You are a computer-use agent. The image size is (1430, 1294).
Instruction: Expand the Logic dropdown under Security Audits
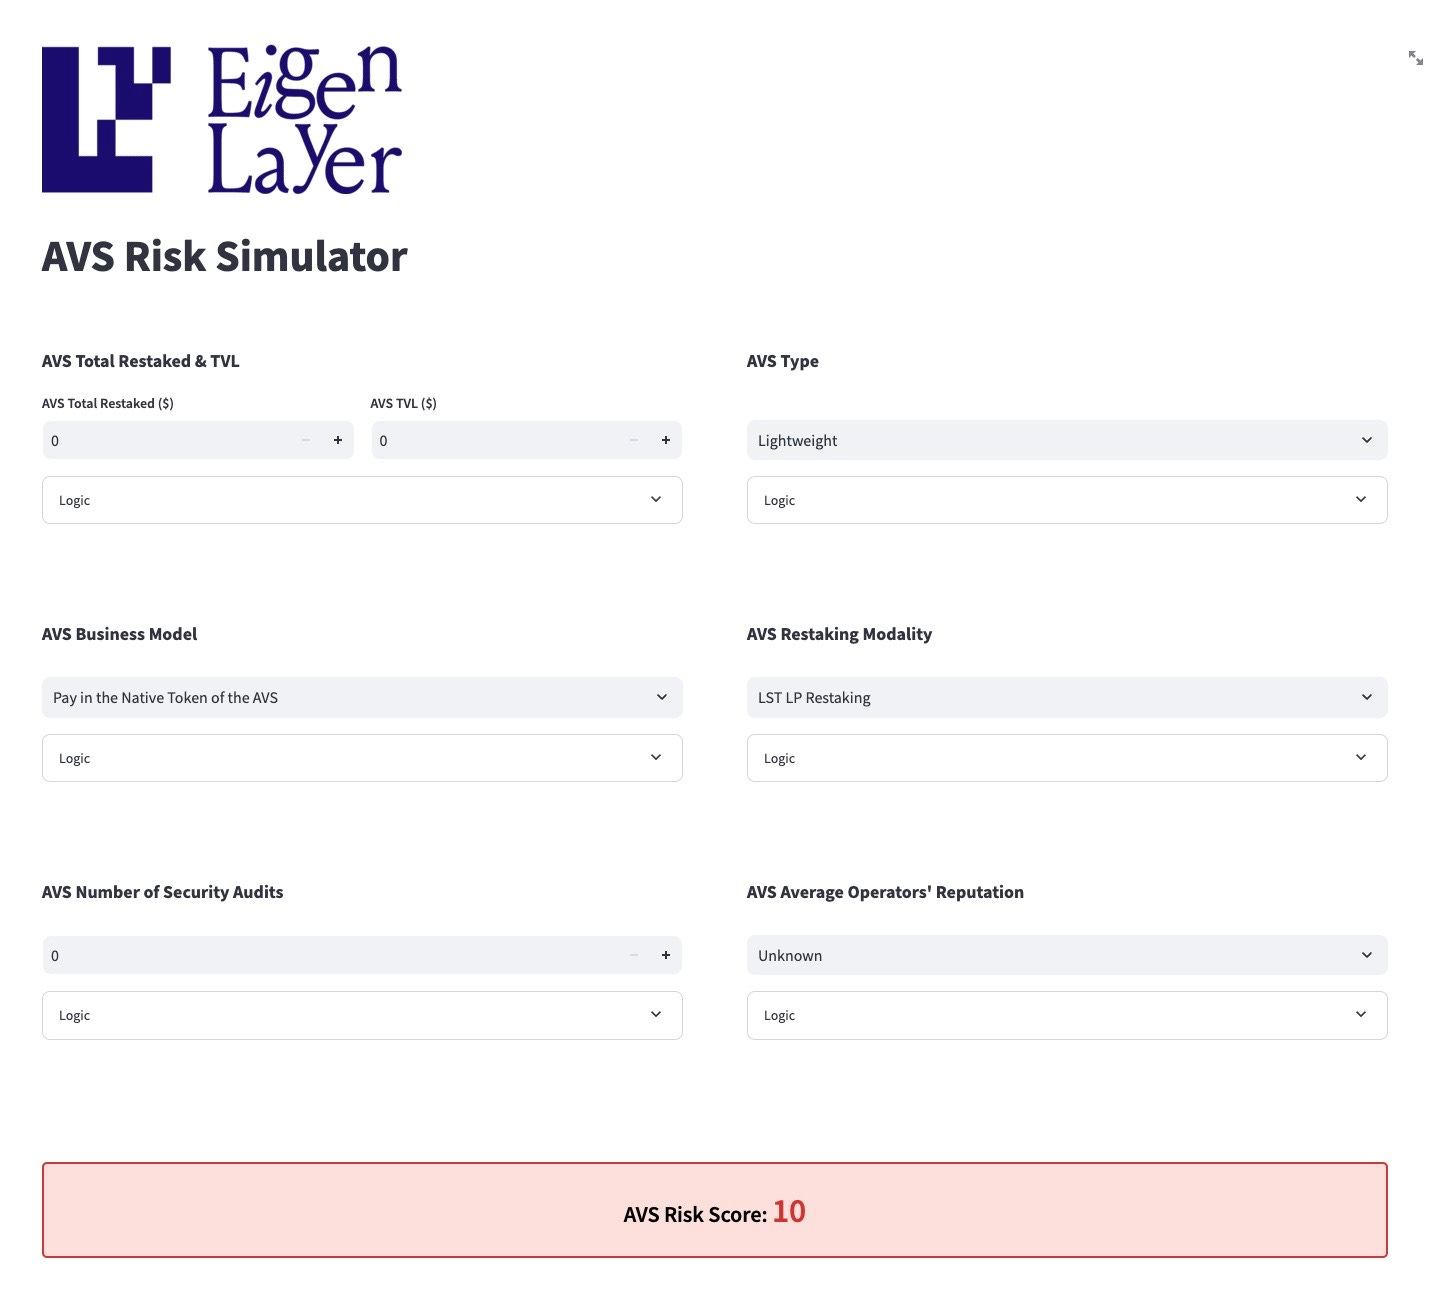point(362,1015)
